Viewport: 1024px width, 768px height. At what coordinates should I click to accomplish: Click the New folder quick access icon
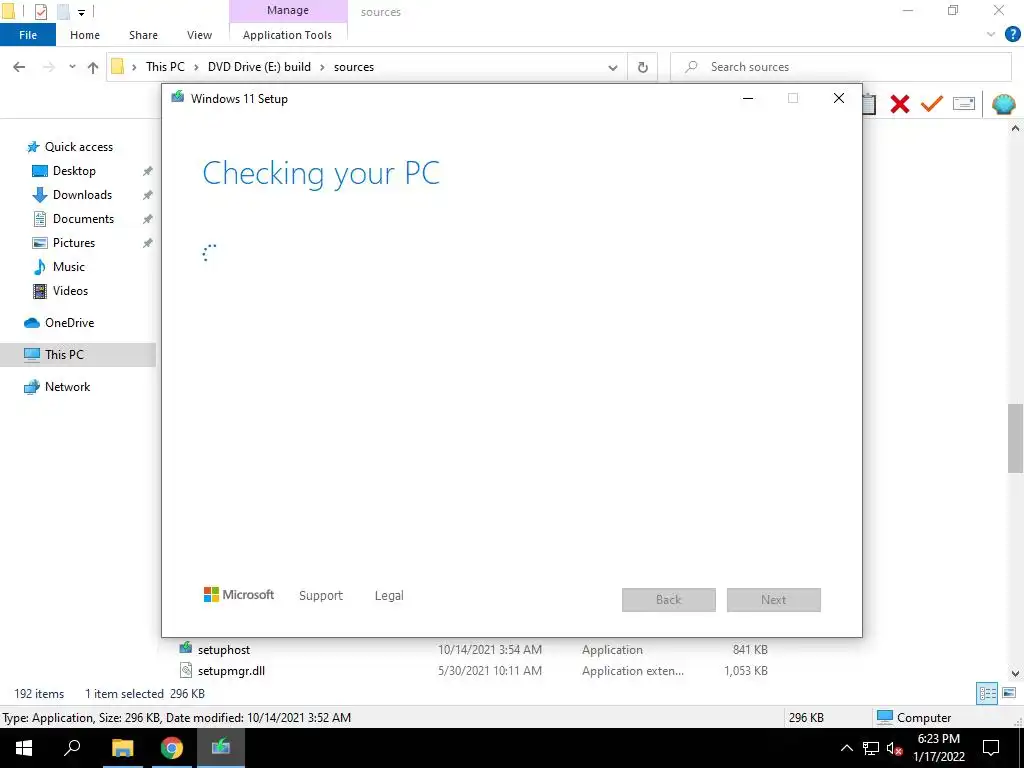point(63,11)
